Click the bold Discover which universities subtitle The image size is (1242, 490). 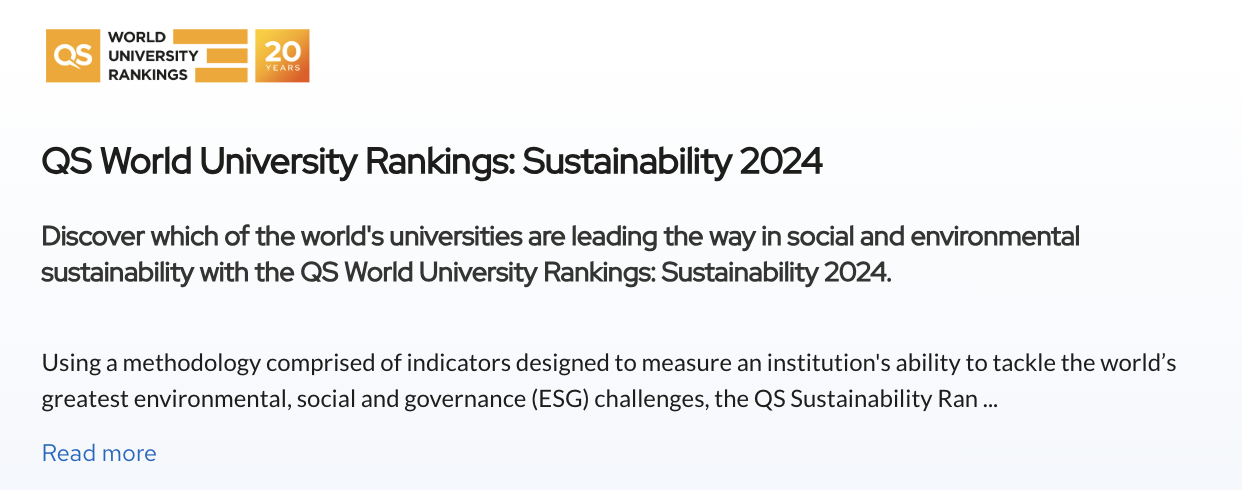tap(561, 254)
